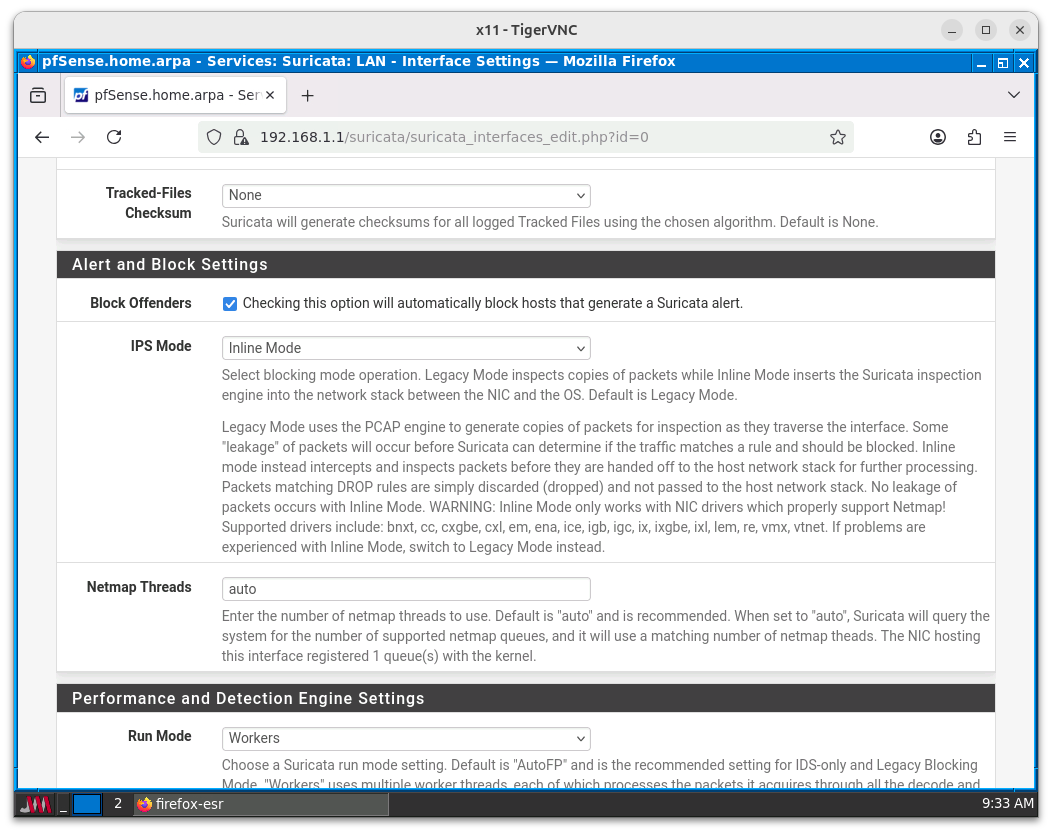Open a new tab with plus button
Viewport: 1052px width, 834px height.
[x=307, y=96]
